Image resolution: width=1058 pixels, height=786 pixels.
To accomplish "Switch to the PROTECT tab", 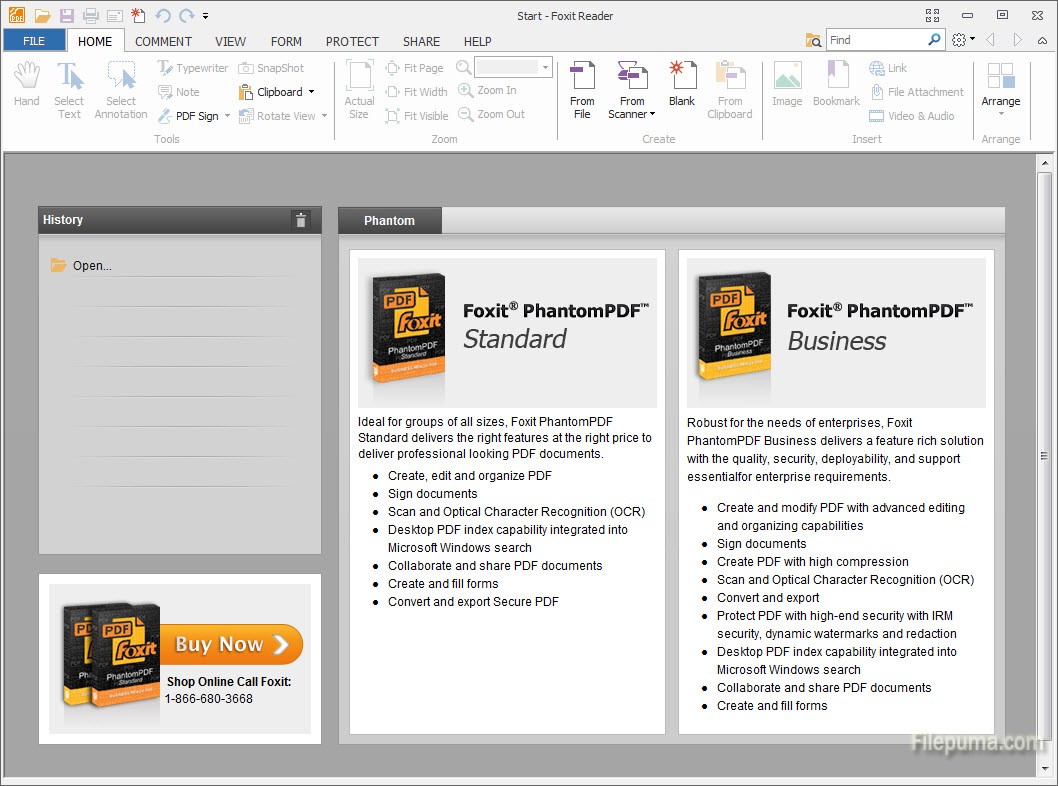I will [352, 41].
